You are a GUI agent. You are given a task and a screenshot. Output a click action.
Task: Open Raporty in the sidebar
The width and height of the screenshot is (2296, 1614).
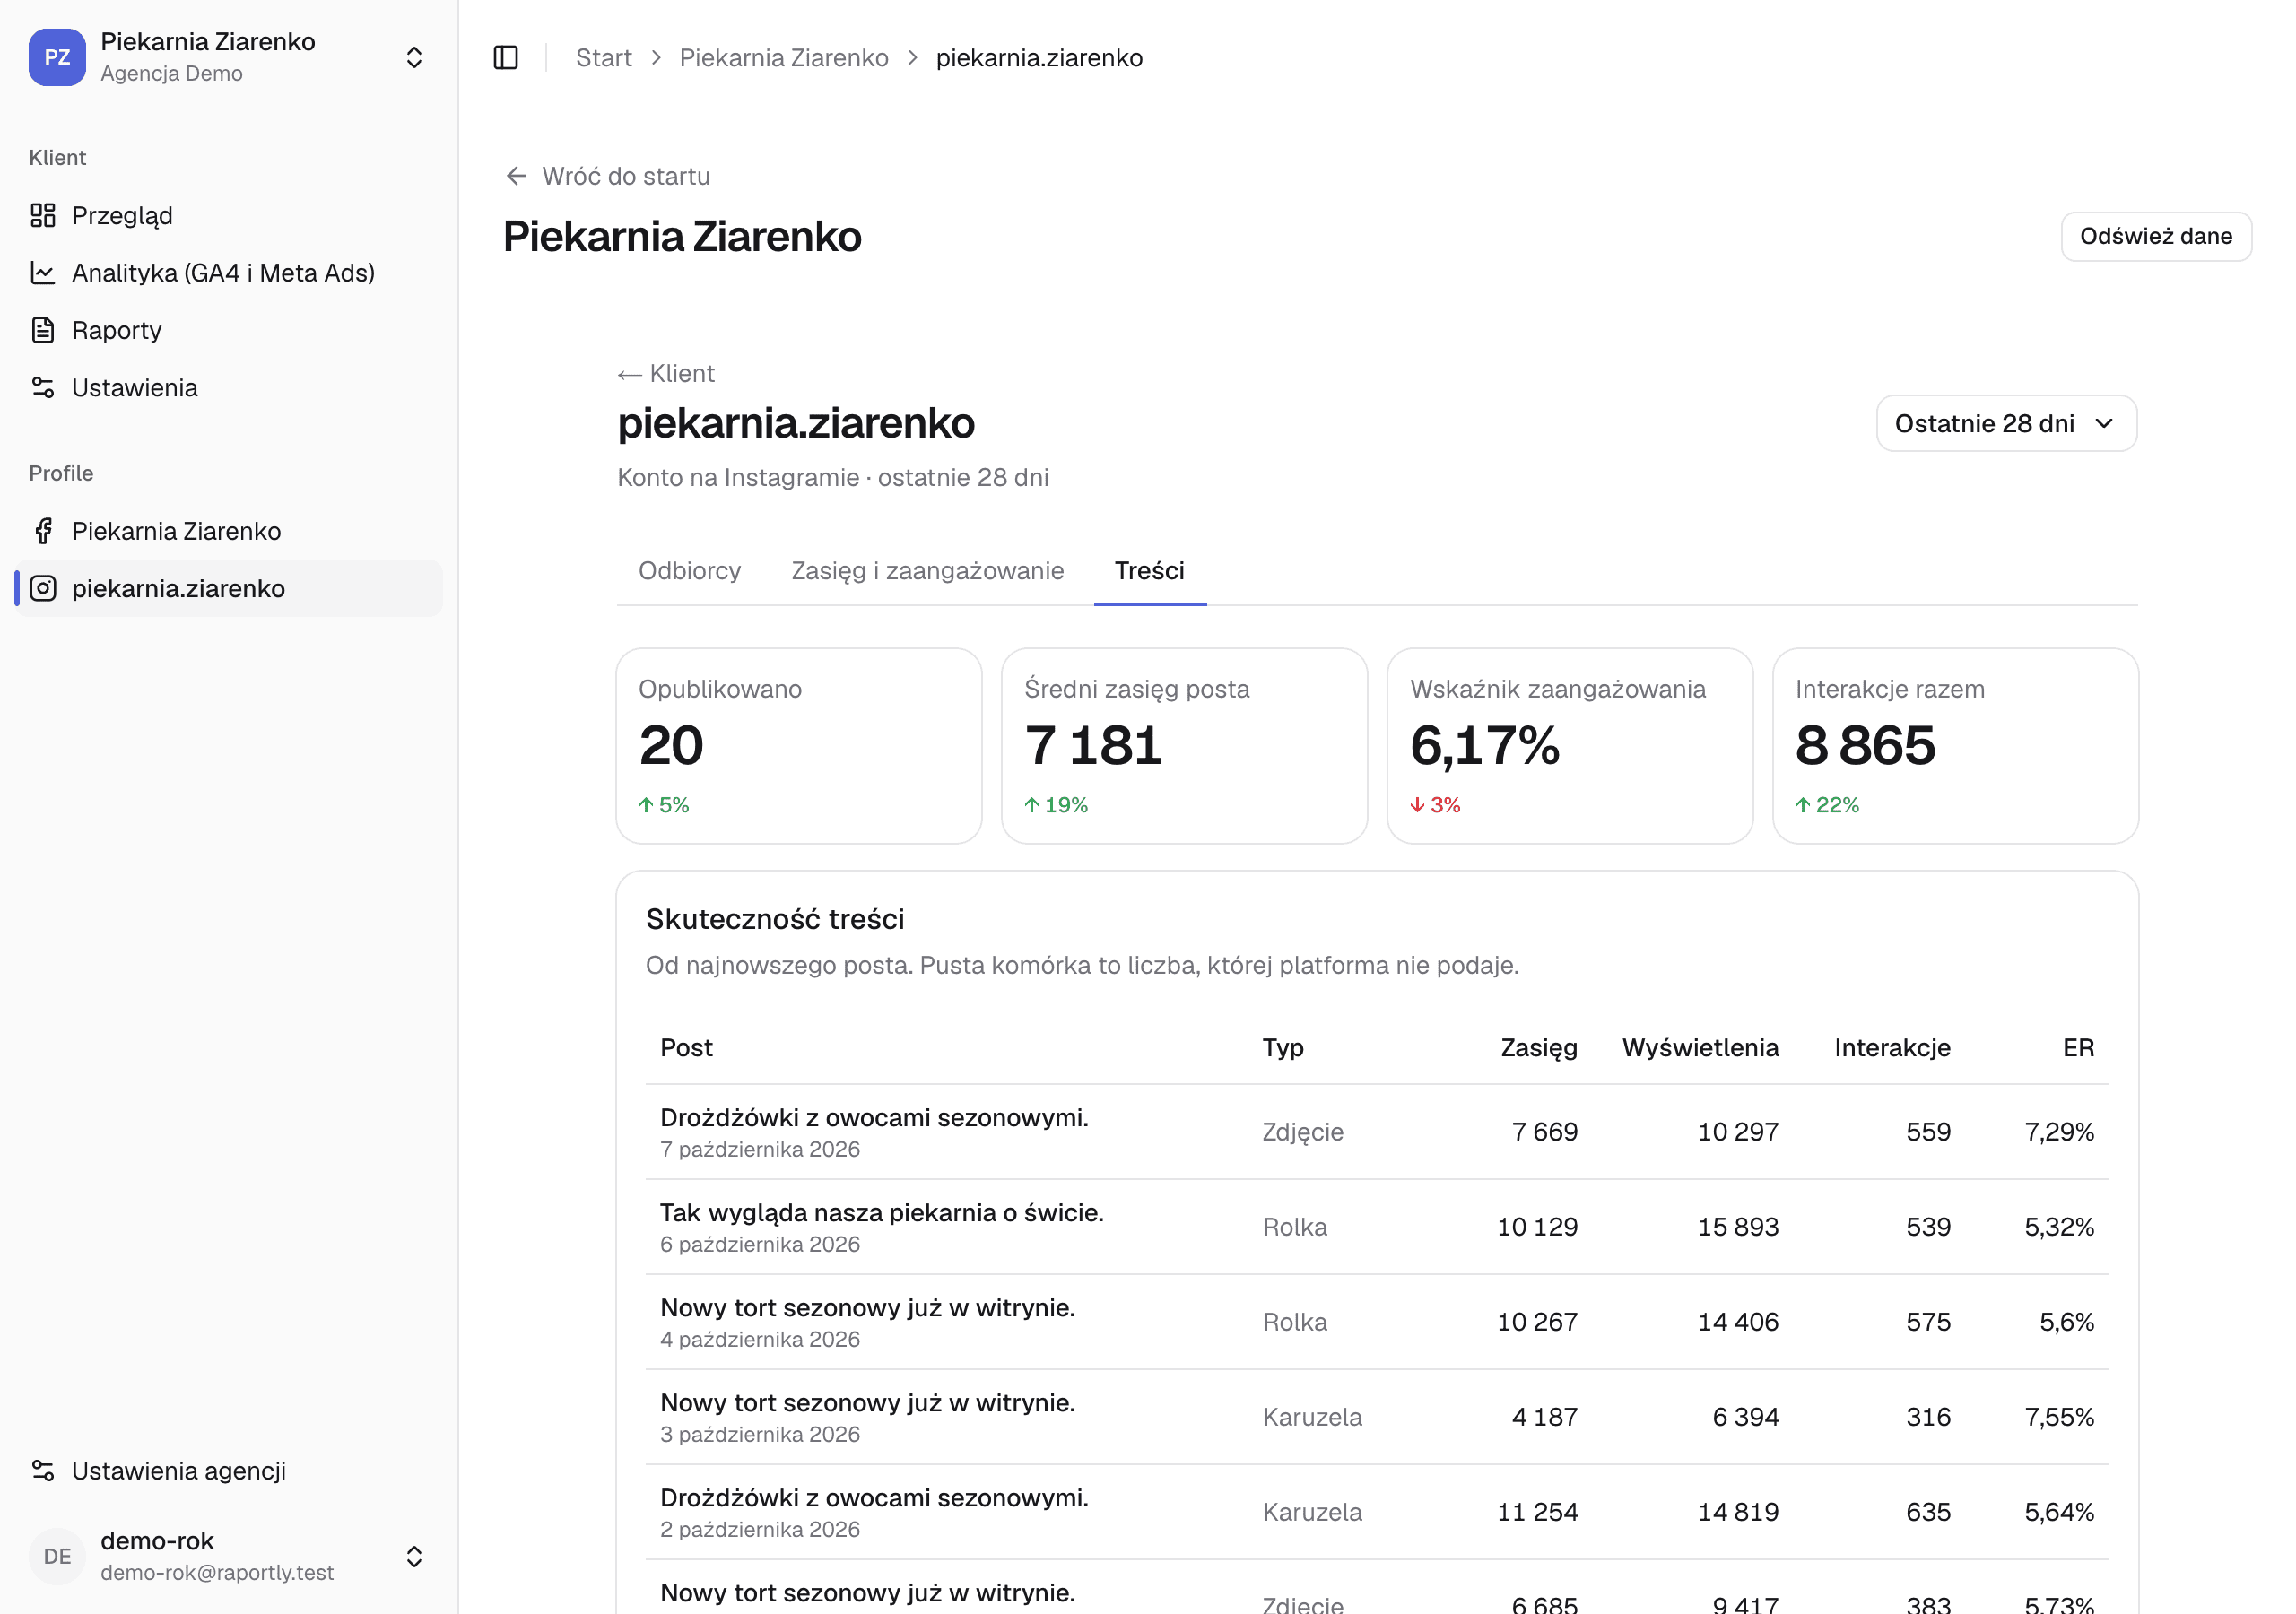(x=229, y=330)
